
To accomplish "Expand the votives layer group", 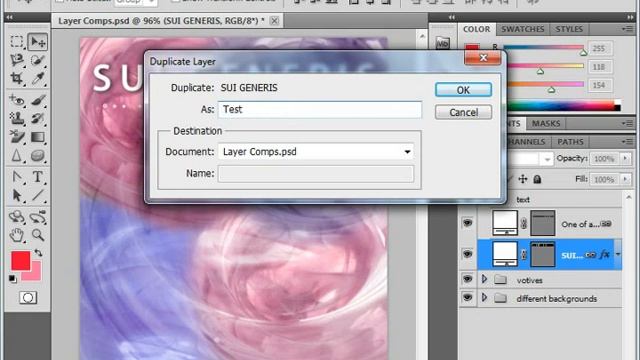I will [484, 279].
